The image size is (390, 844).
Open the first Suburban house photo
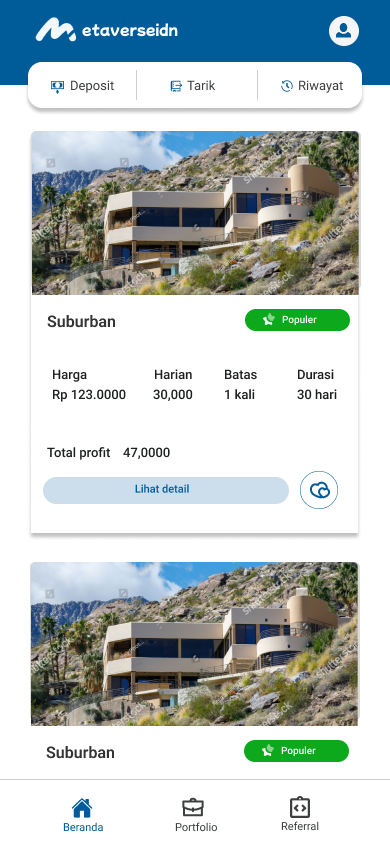(x=195, y=213)
